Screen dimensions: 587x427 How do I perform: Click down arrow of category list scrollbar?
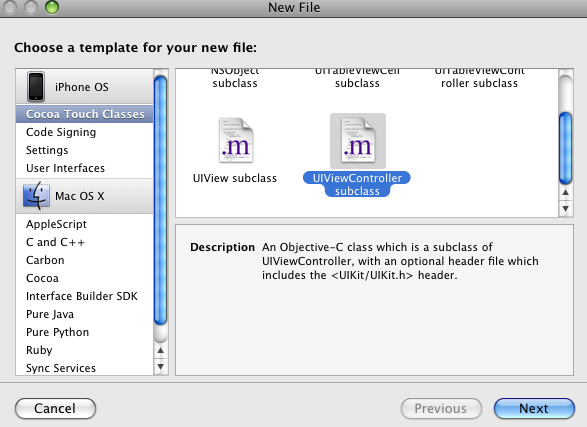point(161,367)
